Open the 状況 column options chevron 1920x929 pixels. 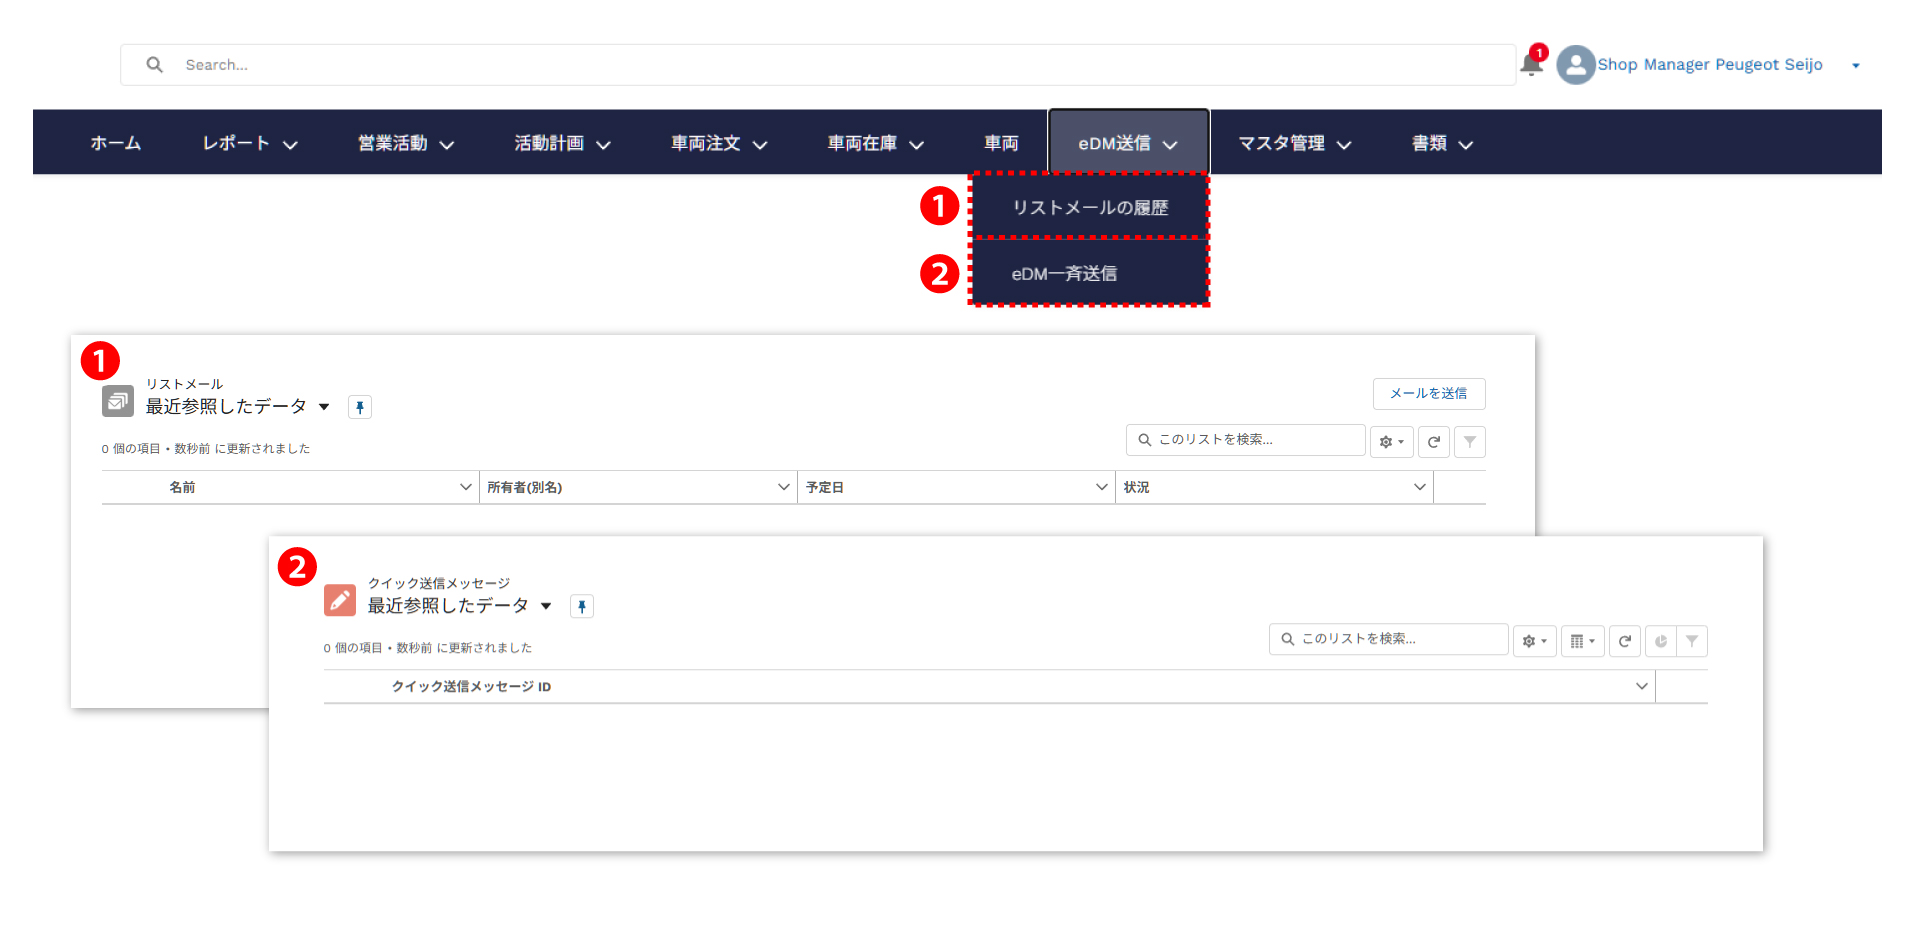click(x=1419, y=487)
